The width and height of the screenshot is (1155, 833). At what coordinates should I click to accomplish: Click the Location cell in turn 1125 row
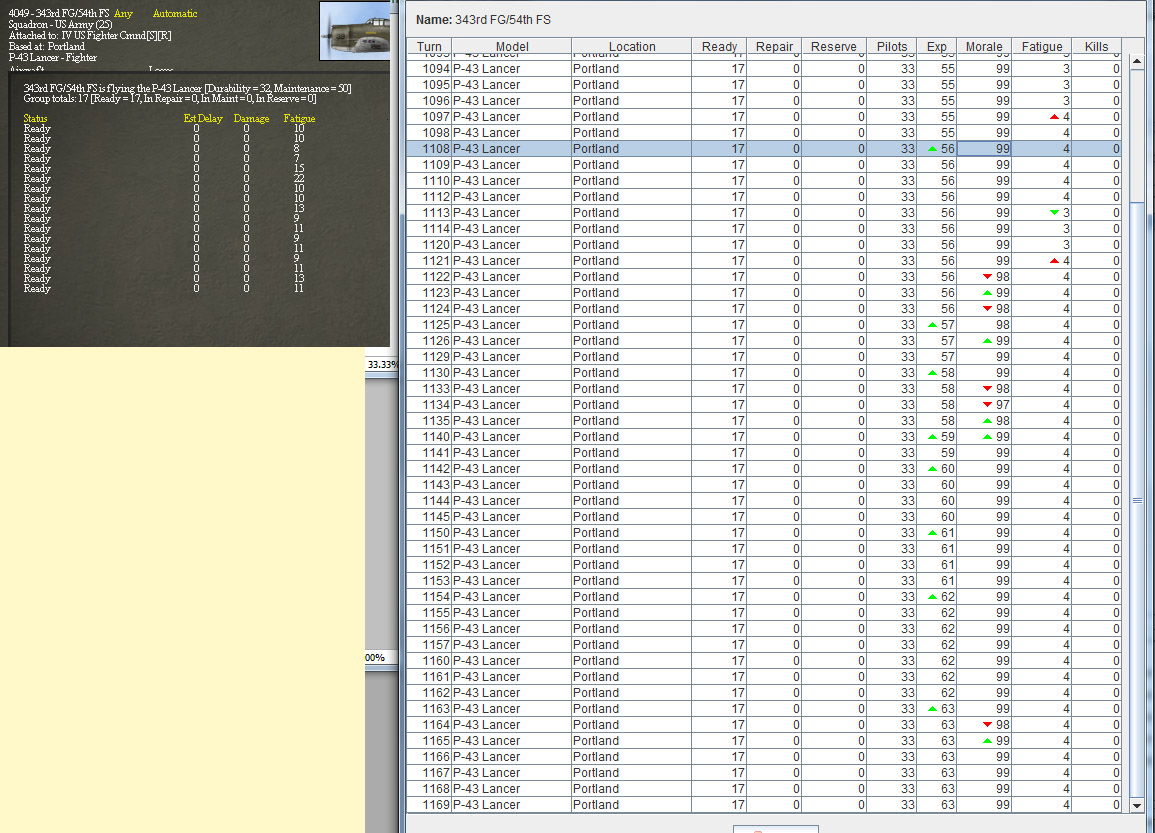click(631, 325)
